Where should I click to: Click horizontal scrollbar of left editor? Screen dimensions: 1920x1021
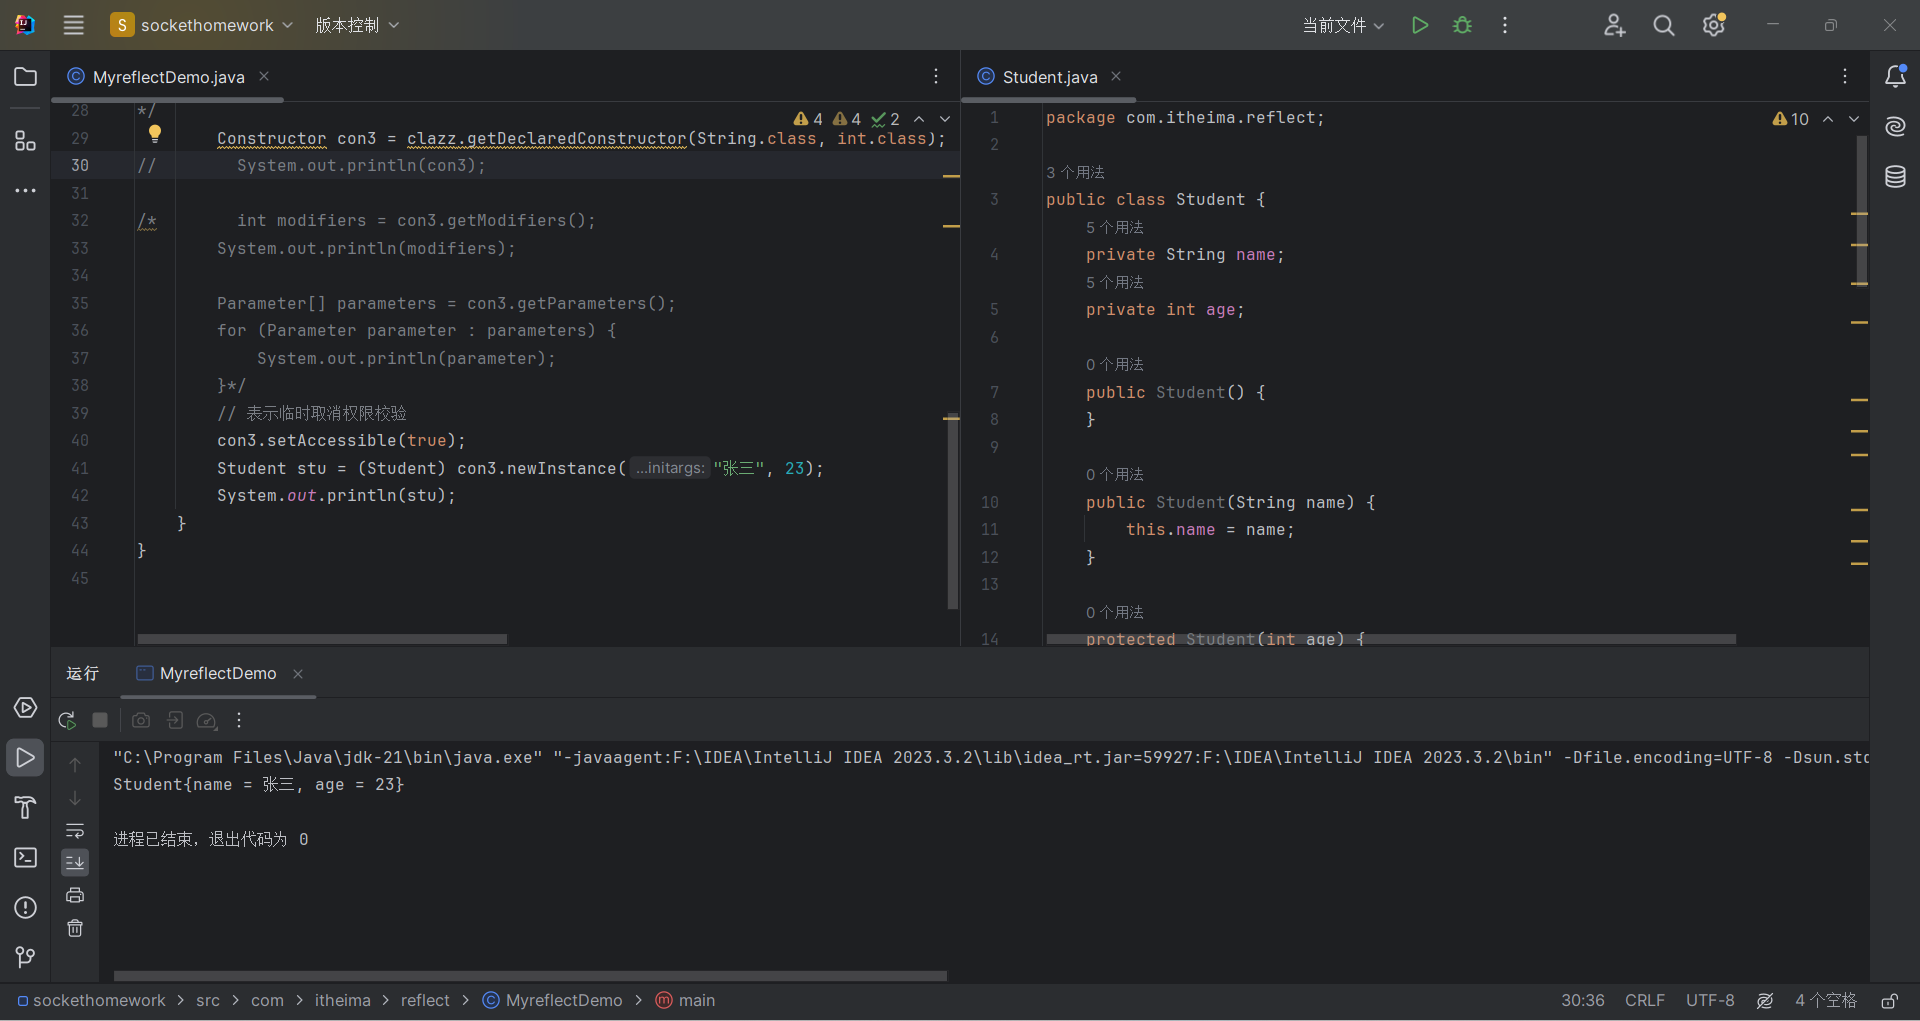pyautogui.click(x=322, y=639)
